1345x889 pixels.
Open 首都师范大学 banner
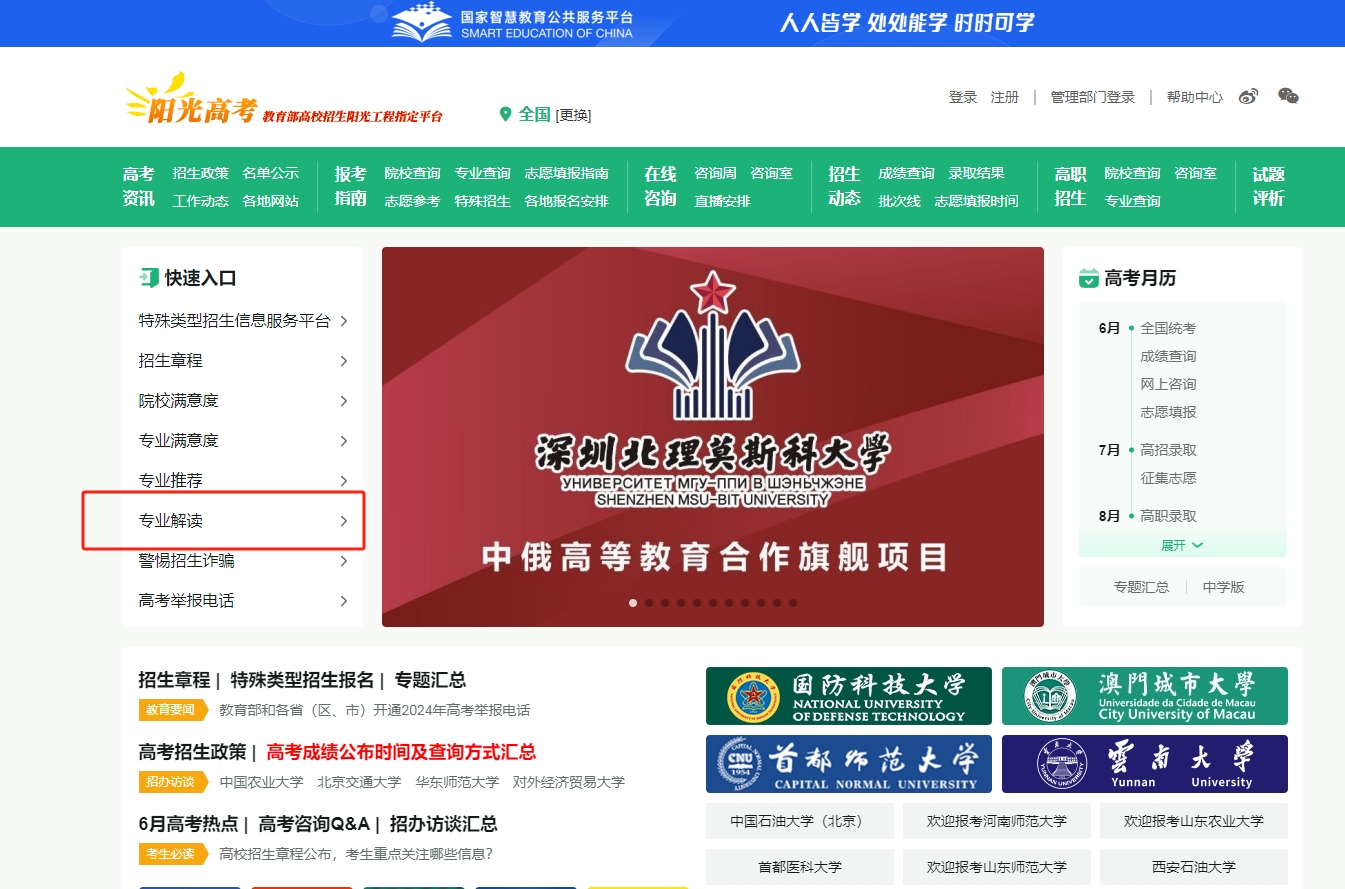(x=849, y=764)
